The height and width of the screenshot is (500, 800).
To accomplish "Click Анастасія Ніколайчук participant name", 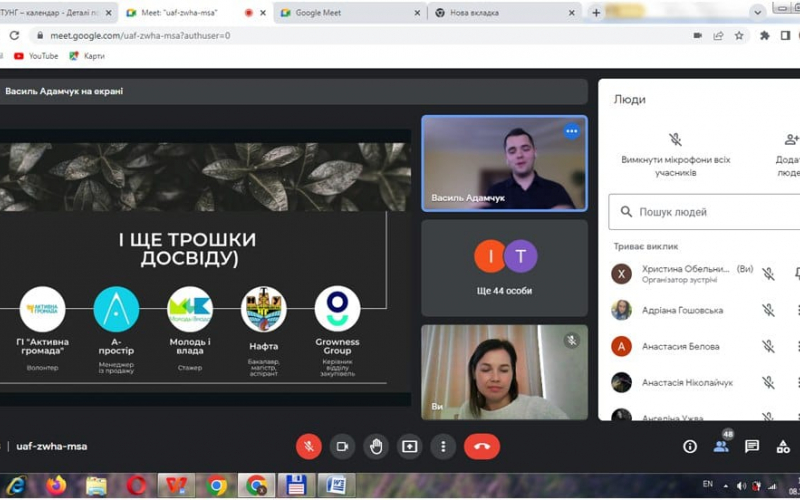I will pyautogui.click(x=687, y=382).
